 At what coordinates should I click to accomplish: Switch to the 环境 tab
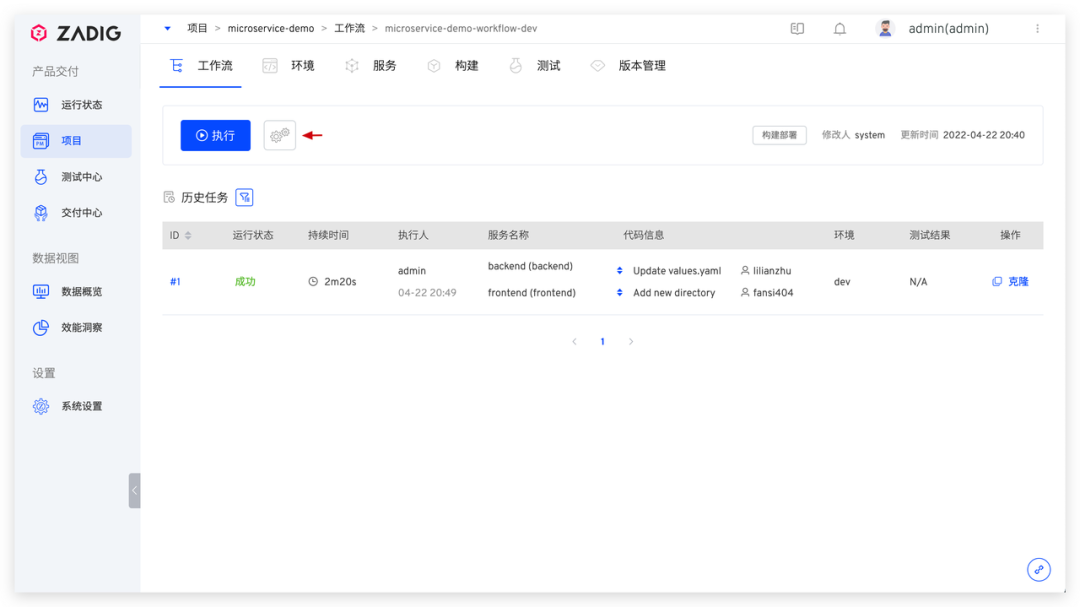coord(289,65)
